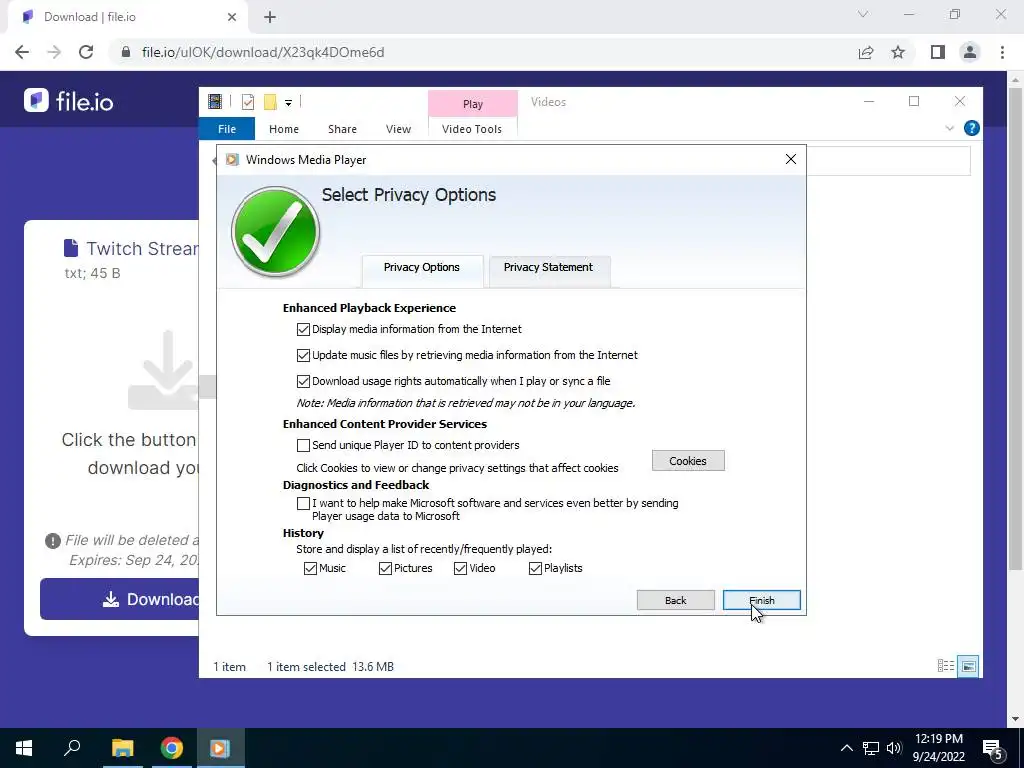Open Chrome profile avatar
1024x768 pixels.
[970, 52]
